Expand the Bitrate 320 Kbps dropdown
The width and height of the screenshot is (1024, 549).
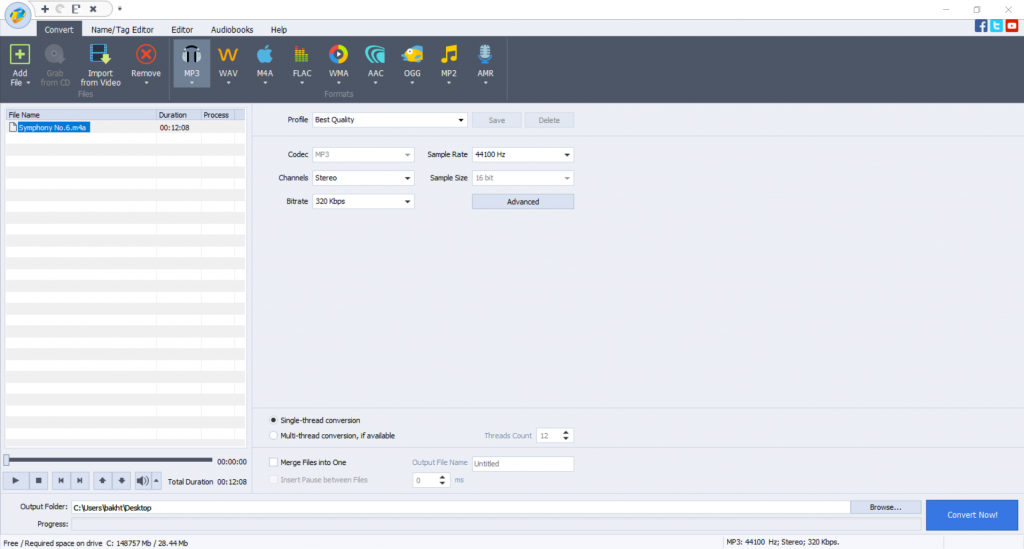(363, 201)
